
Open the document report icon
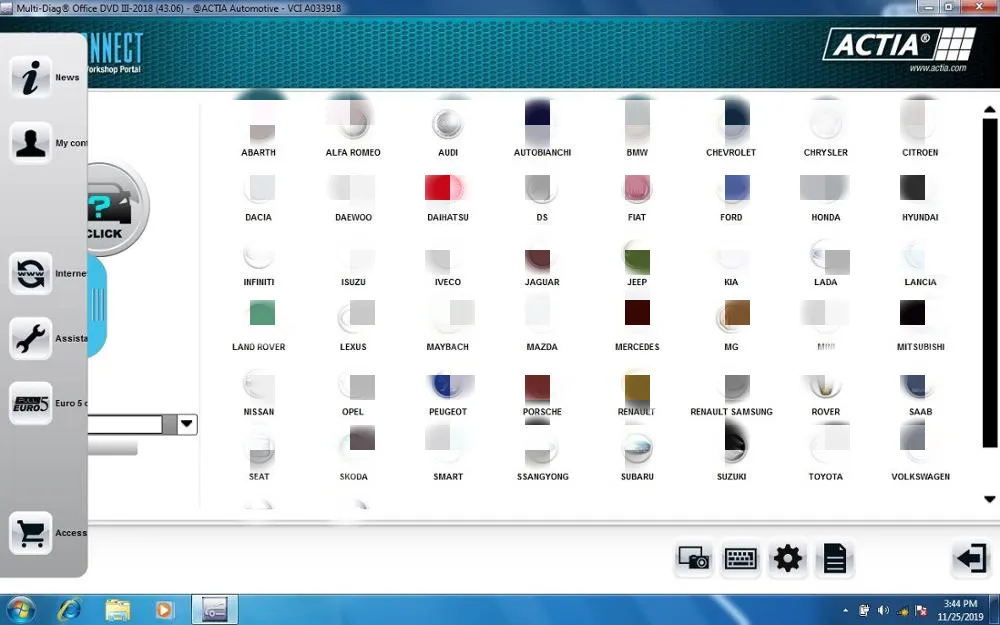(835, 559)
